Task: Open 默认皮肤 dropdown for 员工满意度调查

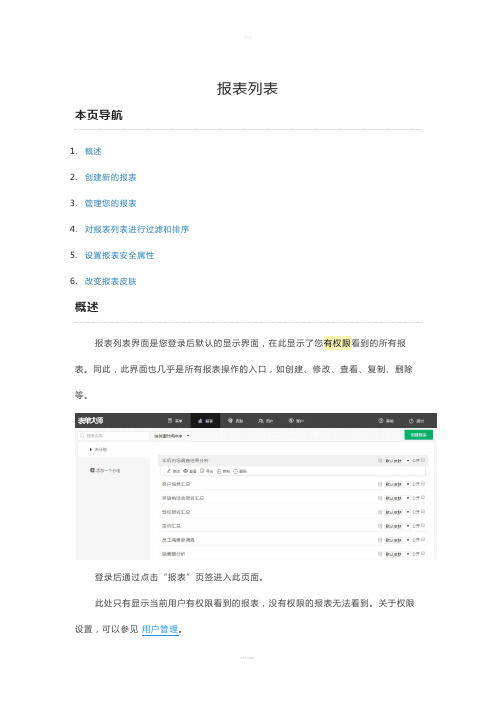Action: coord(397,539)
